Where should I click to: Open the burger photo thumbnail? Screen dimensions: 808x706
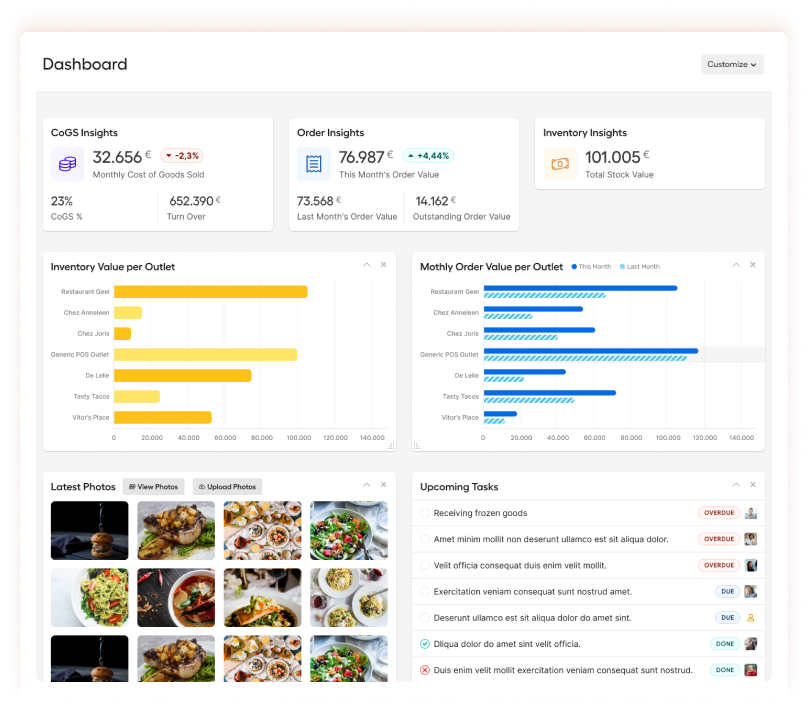click(90, 530)
